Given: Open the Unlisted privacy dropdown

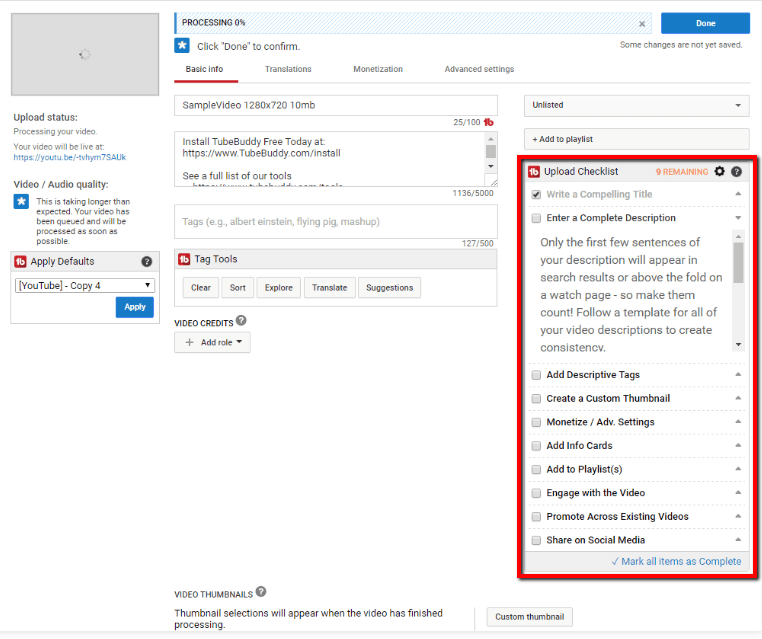Looking at the screenshot, I should click(637, 105).
